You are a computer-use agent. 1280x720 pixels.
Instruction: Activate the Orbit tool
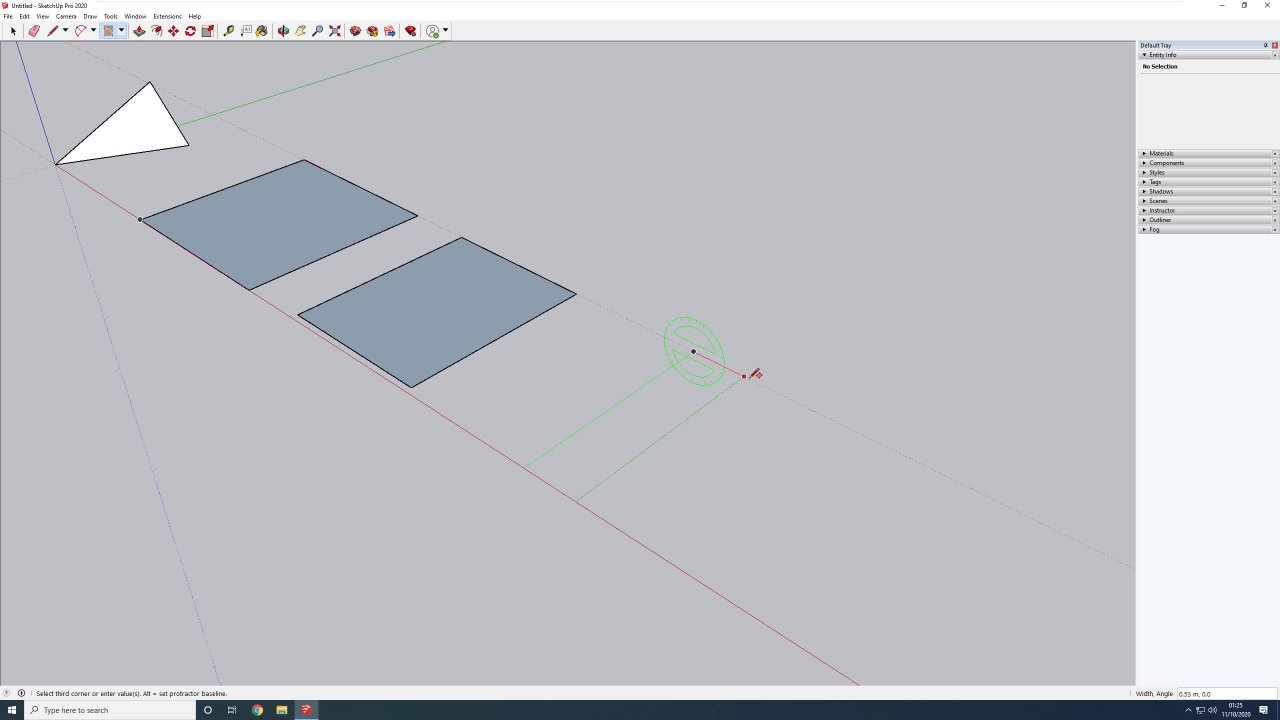[284, 31]
